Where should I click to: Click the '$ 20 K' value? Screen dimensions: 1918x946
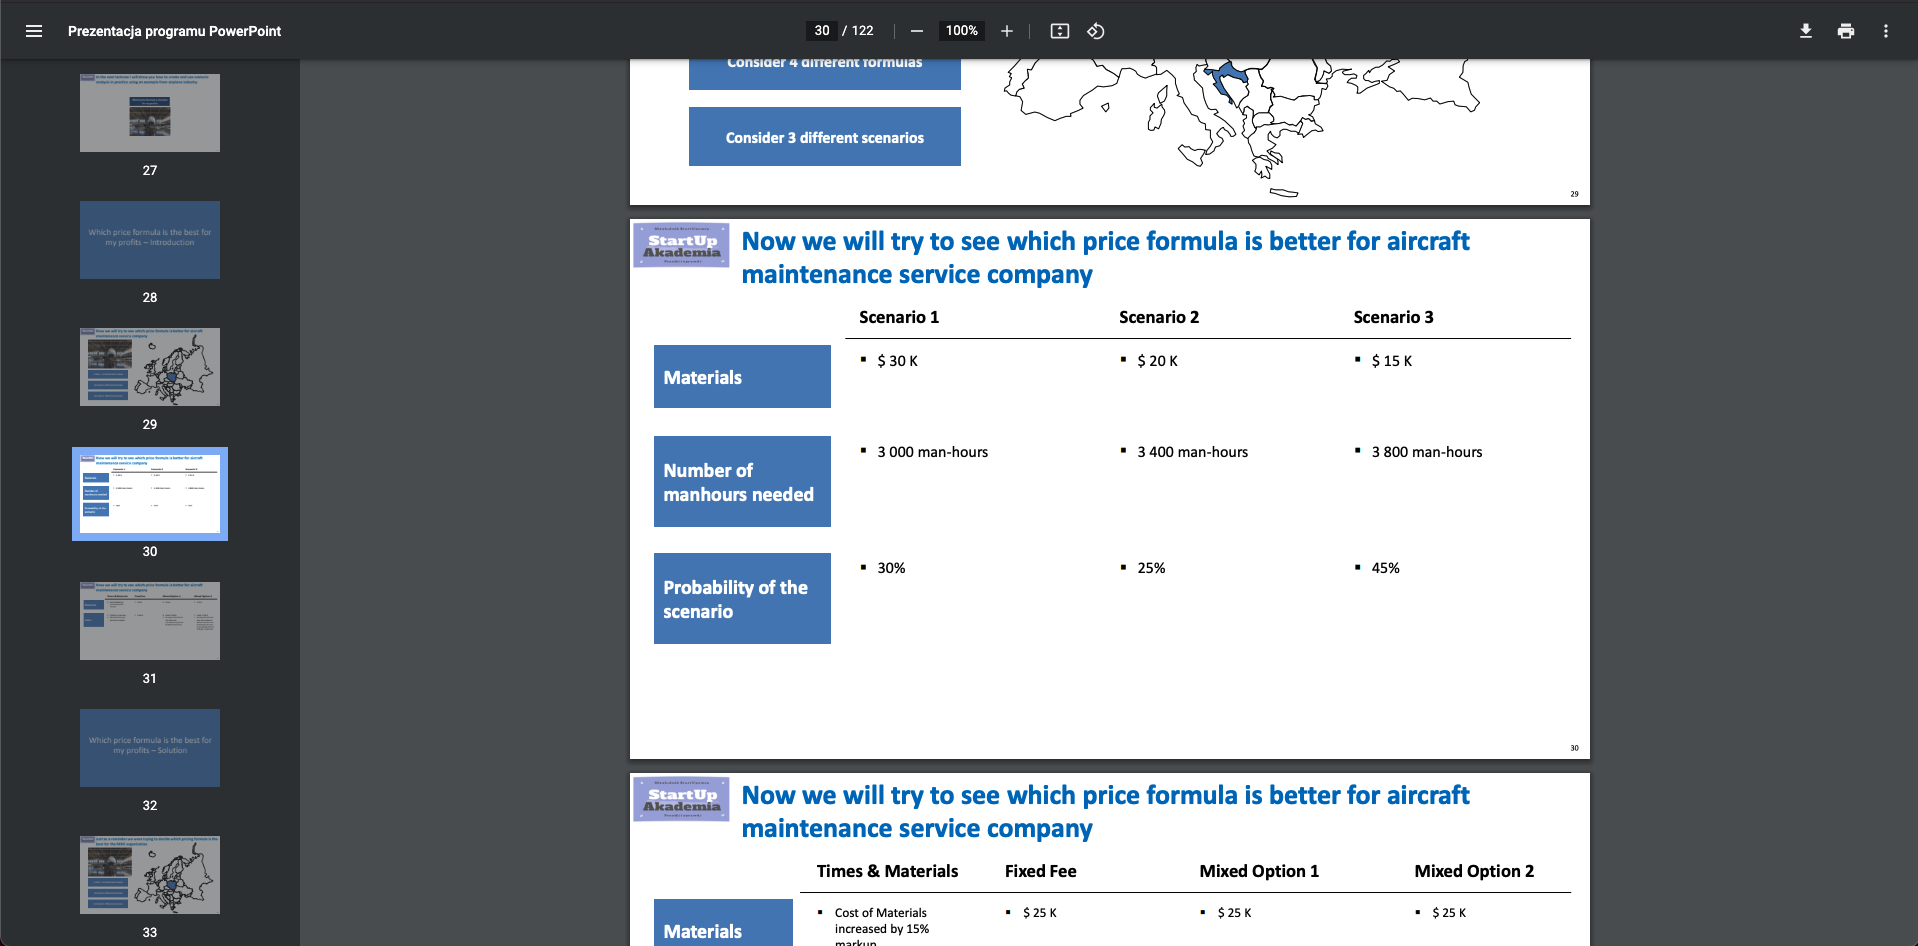click(1157, 361)
